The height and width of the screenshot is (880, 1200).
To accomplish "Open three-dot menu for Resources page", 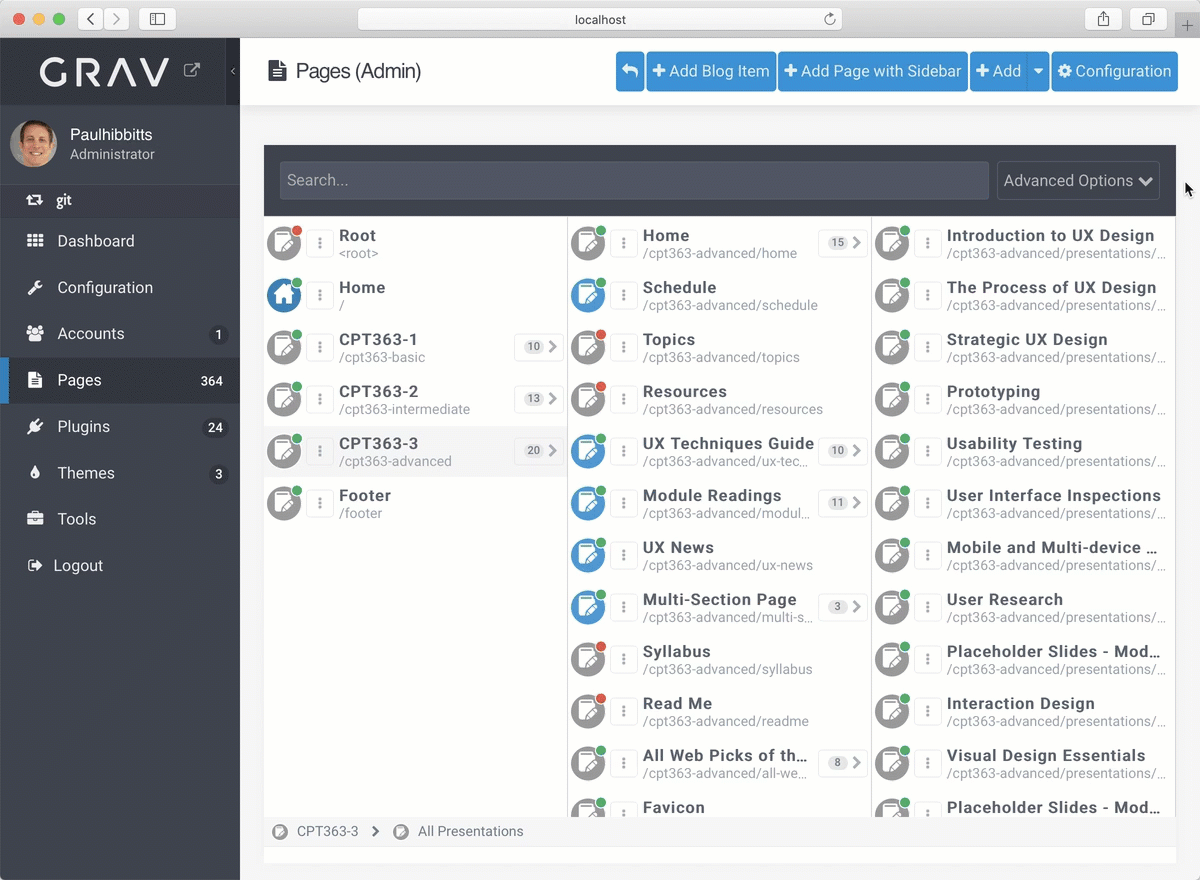I will tap(624, 400).
